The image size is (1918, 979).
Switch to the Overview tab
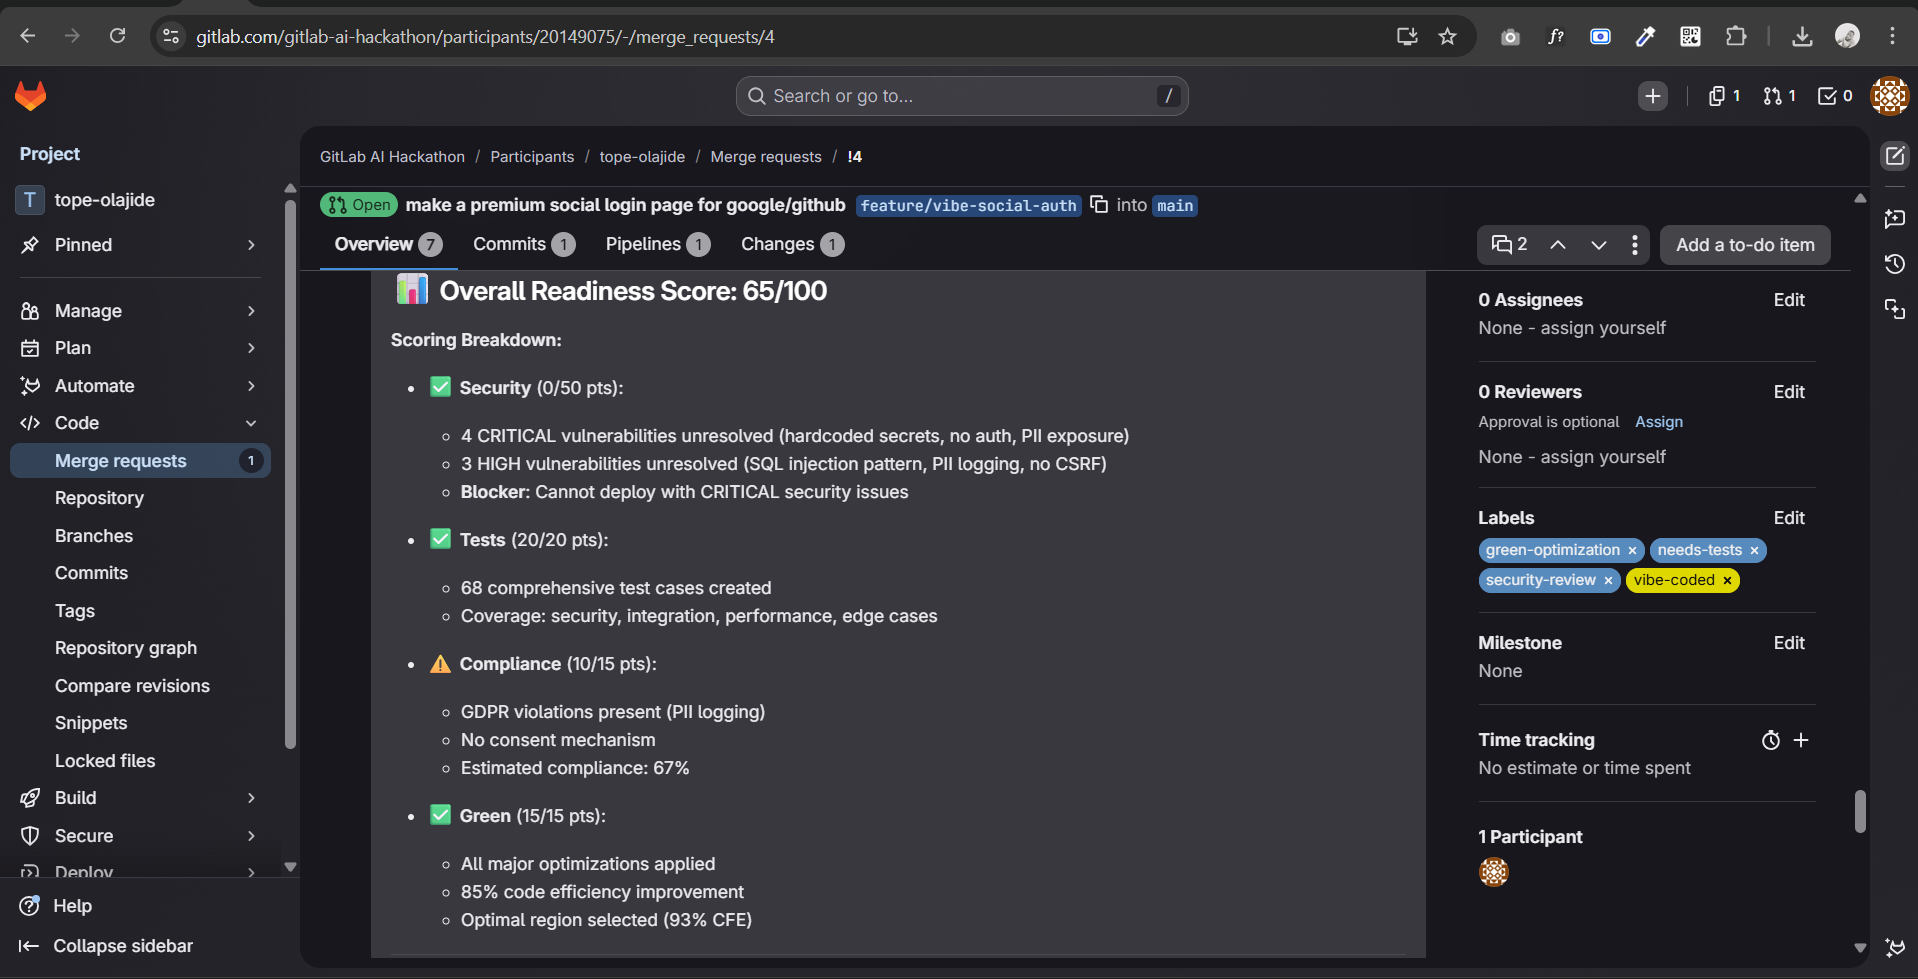click(388, 245)
